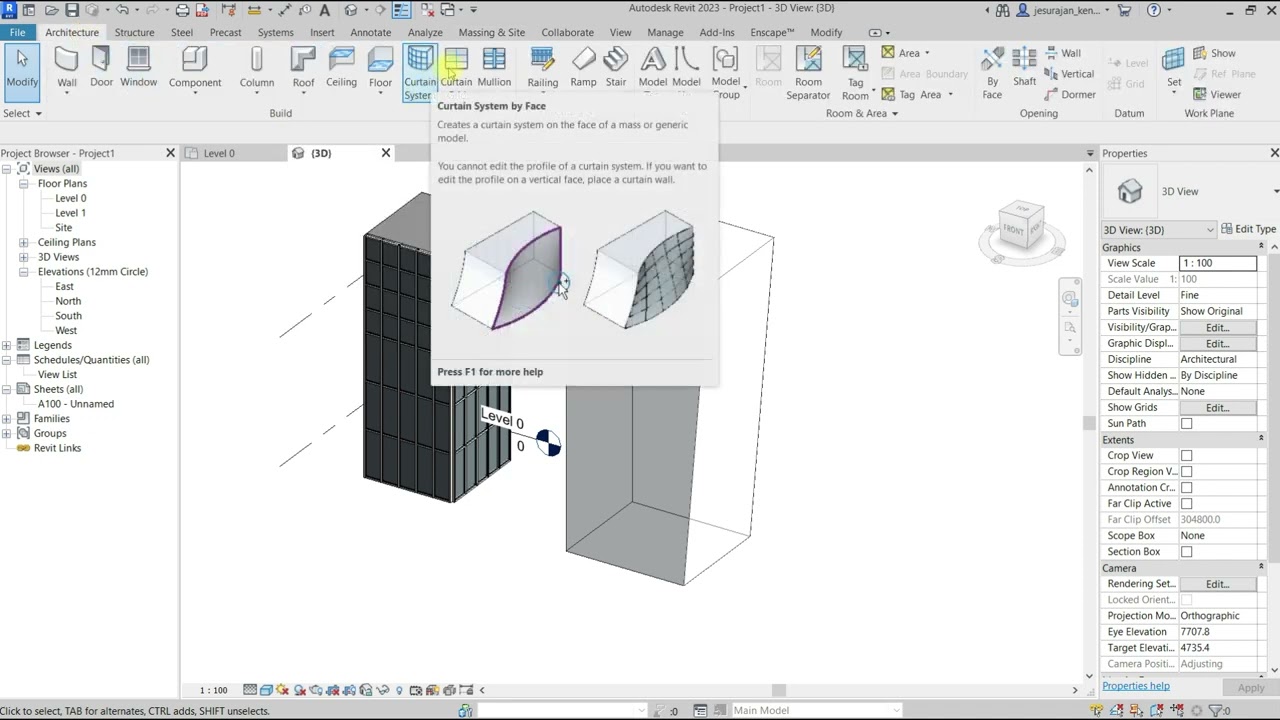Select the Roof tool
The width and height of the screenshot is (1280, 720).
[x=303, y=68]
